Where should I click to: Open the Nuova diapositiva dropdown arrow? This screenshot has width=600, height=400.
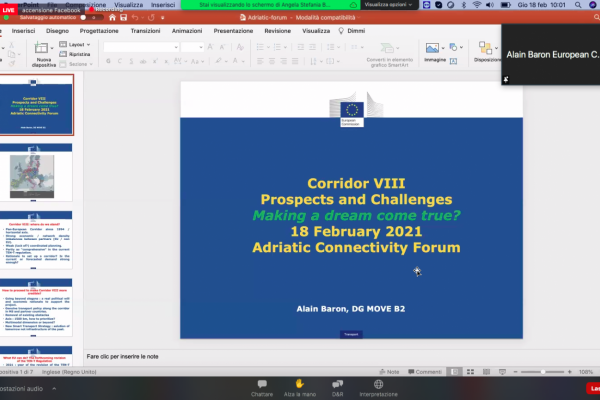[52, 48]
